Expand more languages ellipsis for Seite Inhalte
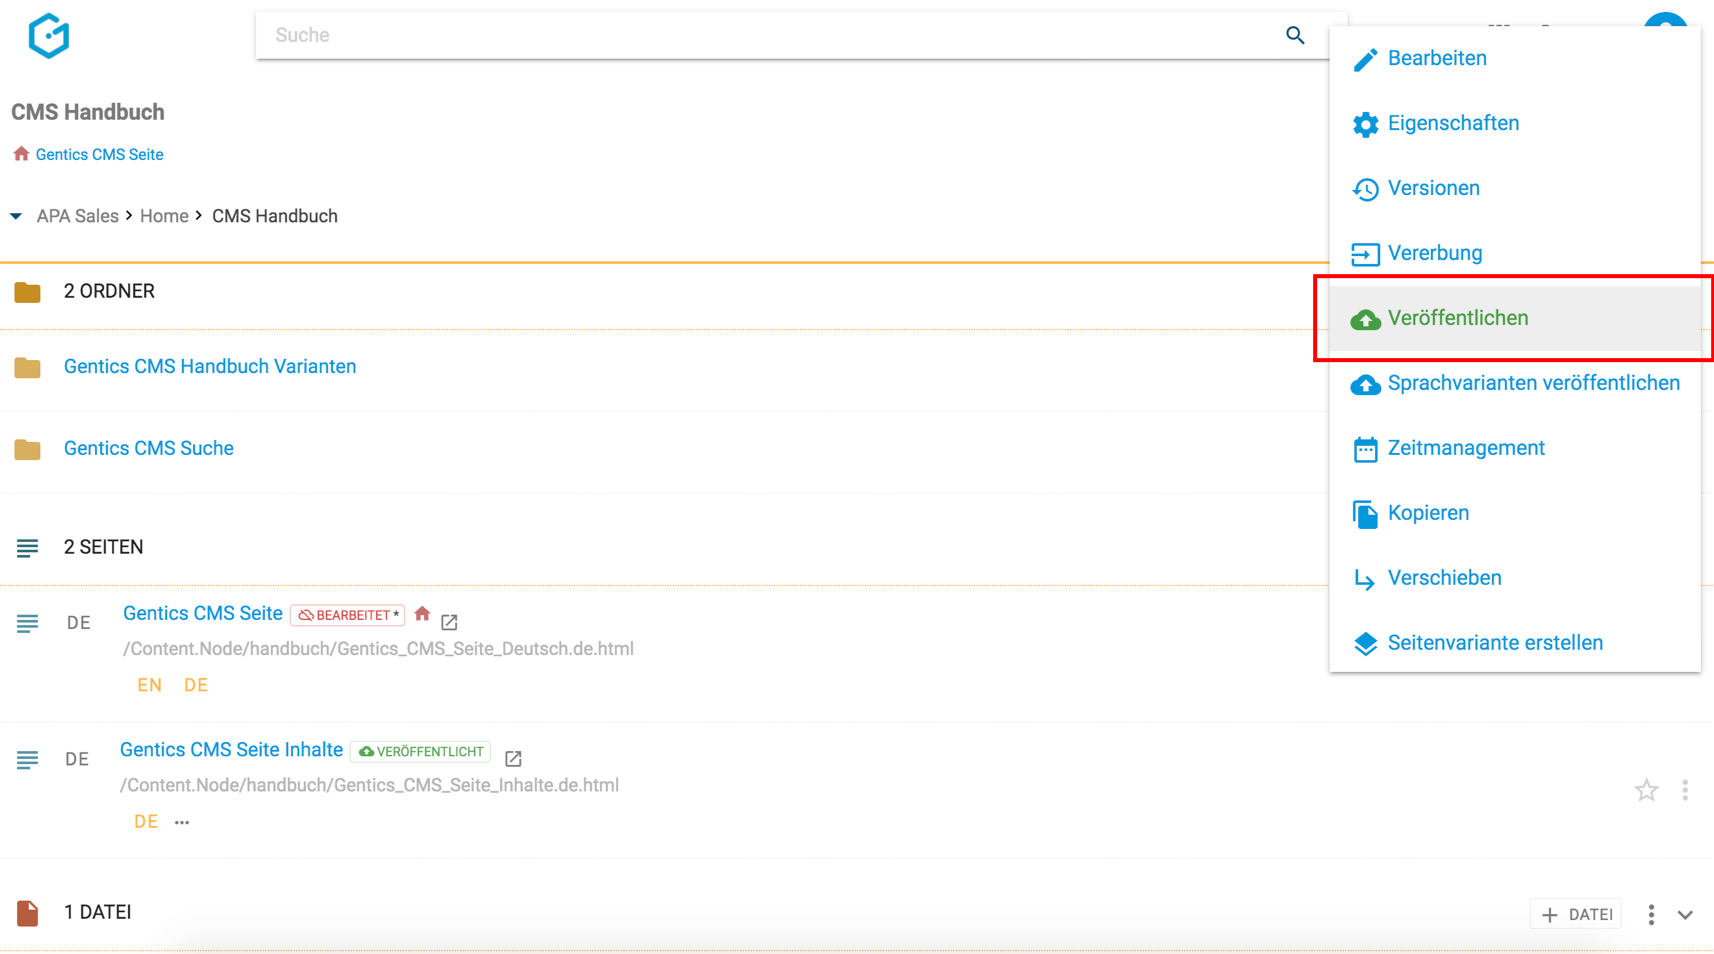1714x954 pixels. coord(182,822)
